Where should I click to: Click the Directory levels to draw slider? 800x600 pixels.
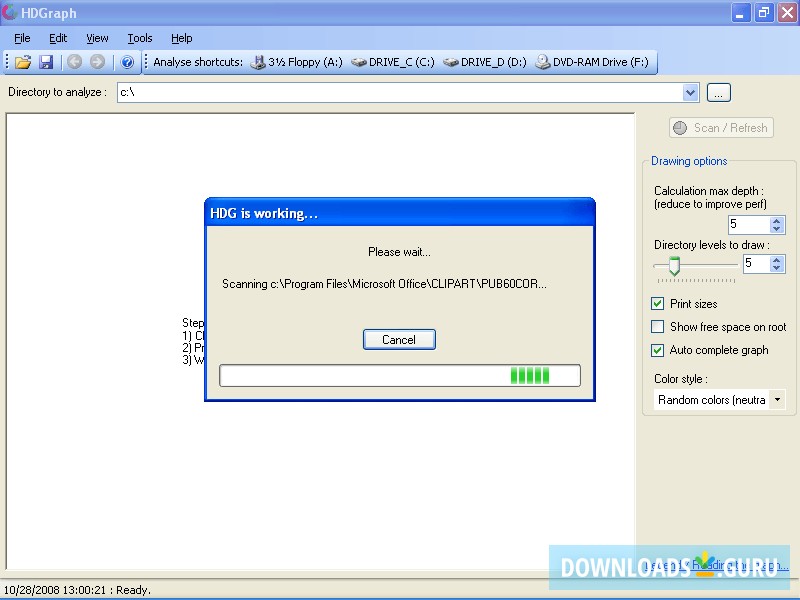pos(695,266)
